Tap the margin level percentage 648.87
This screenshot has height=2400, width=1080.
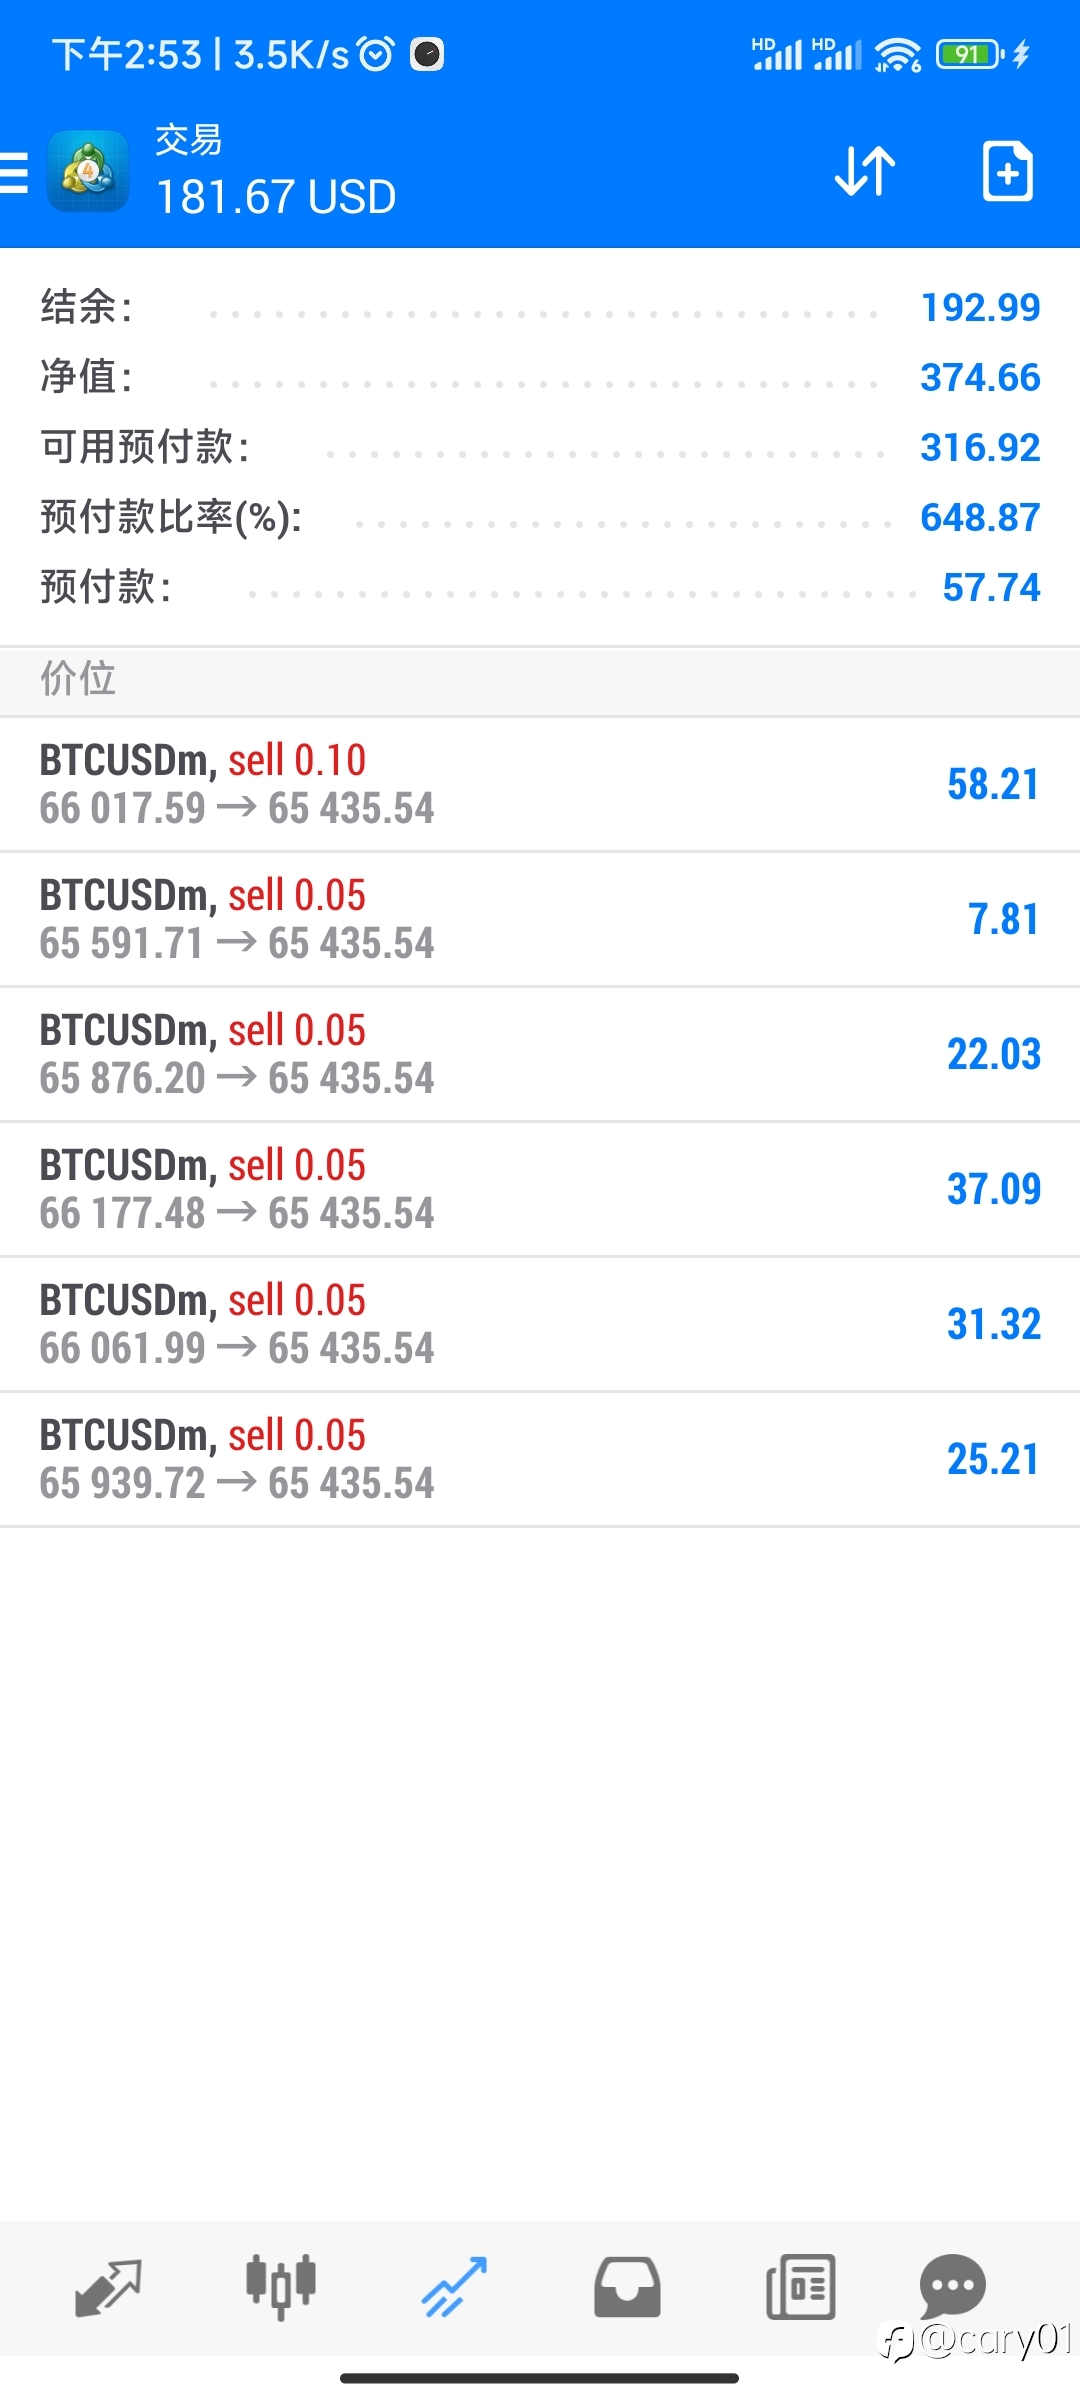(x=980, y=517)
